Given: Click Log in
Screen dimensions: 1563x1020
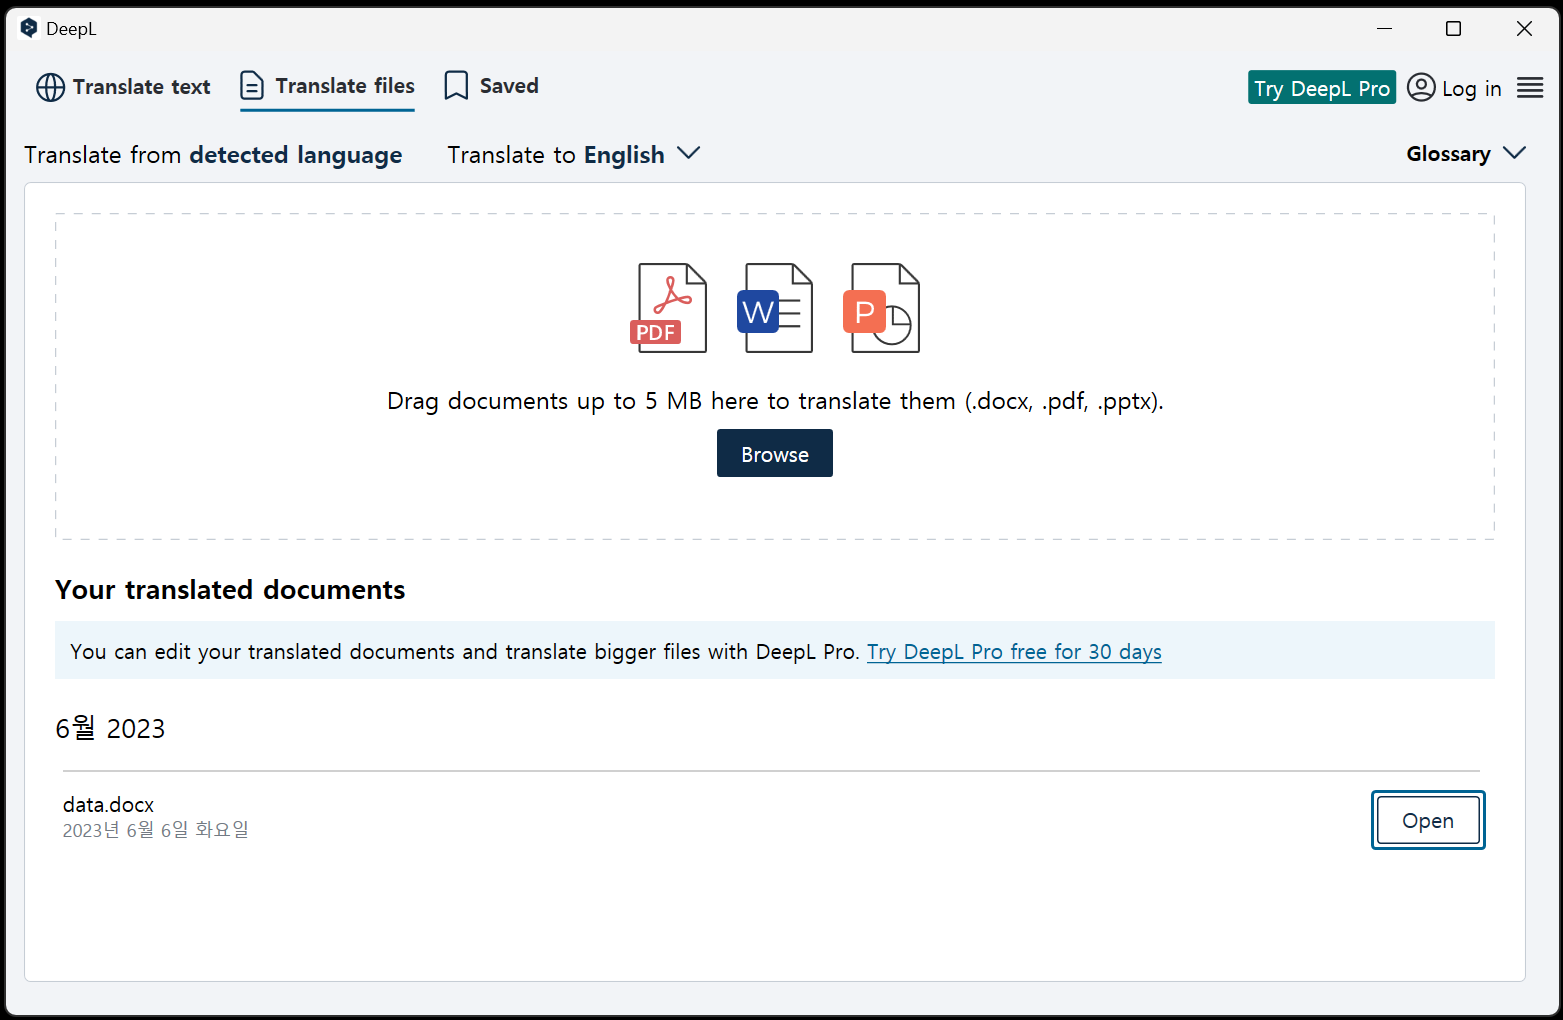Looking at the screenshot, I should [1471, 89].
